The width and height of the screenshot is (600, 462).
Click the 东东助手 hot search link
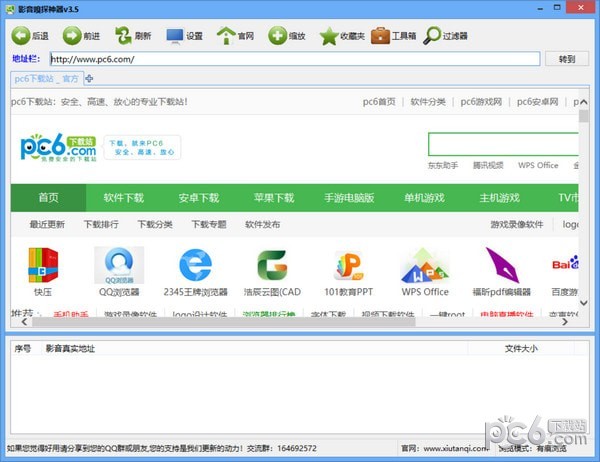tap(443, 165)
